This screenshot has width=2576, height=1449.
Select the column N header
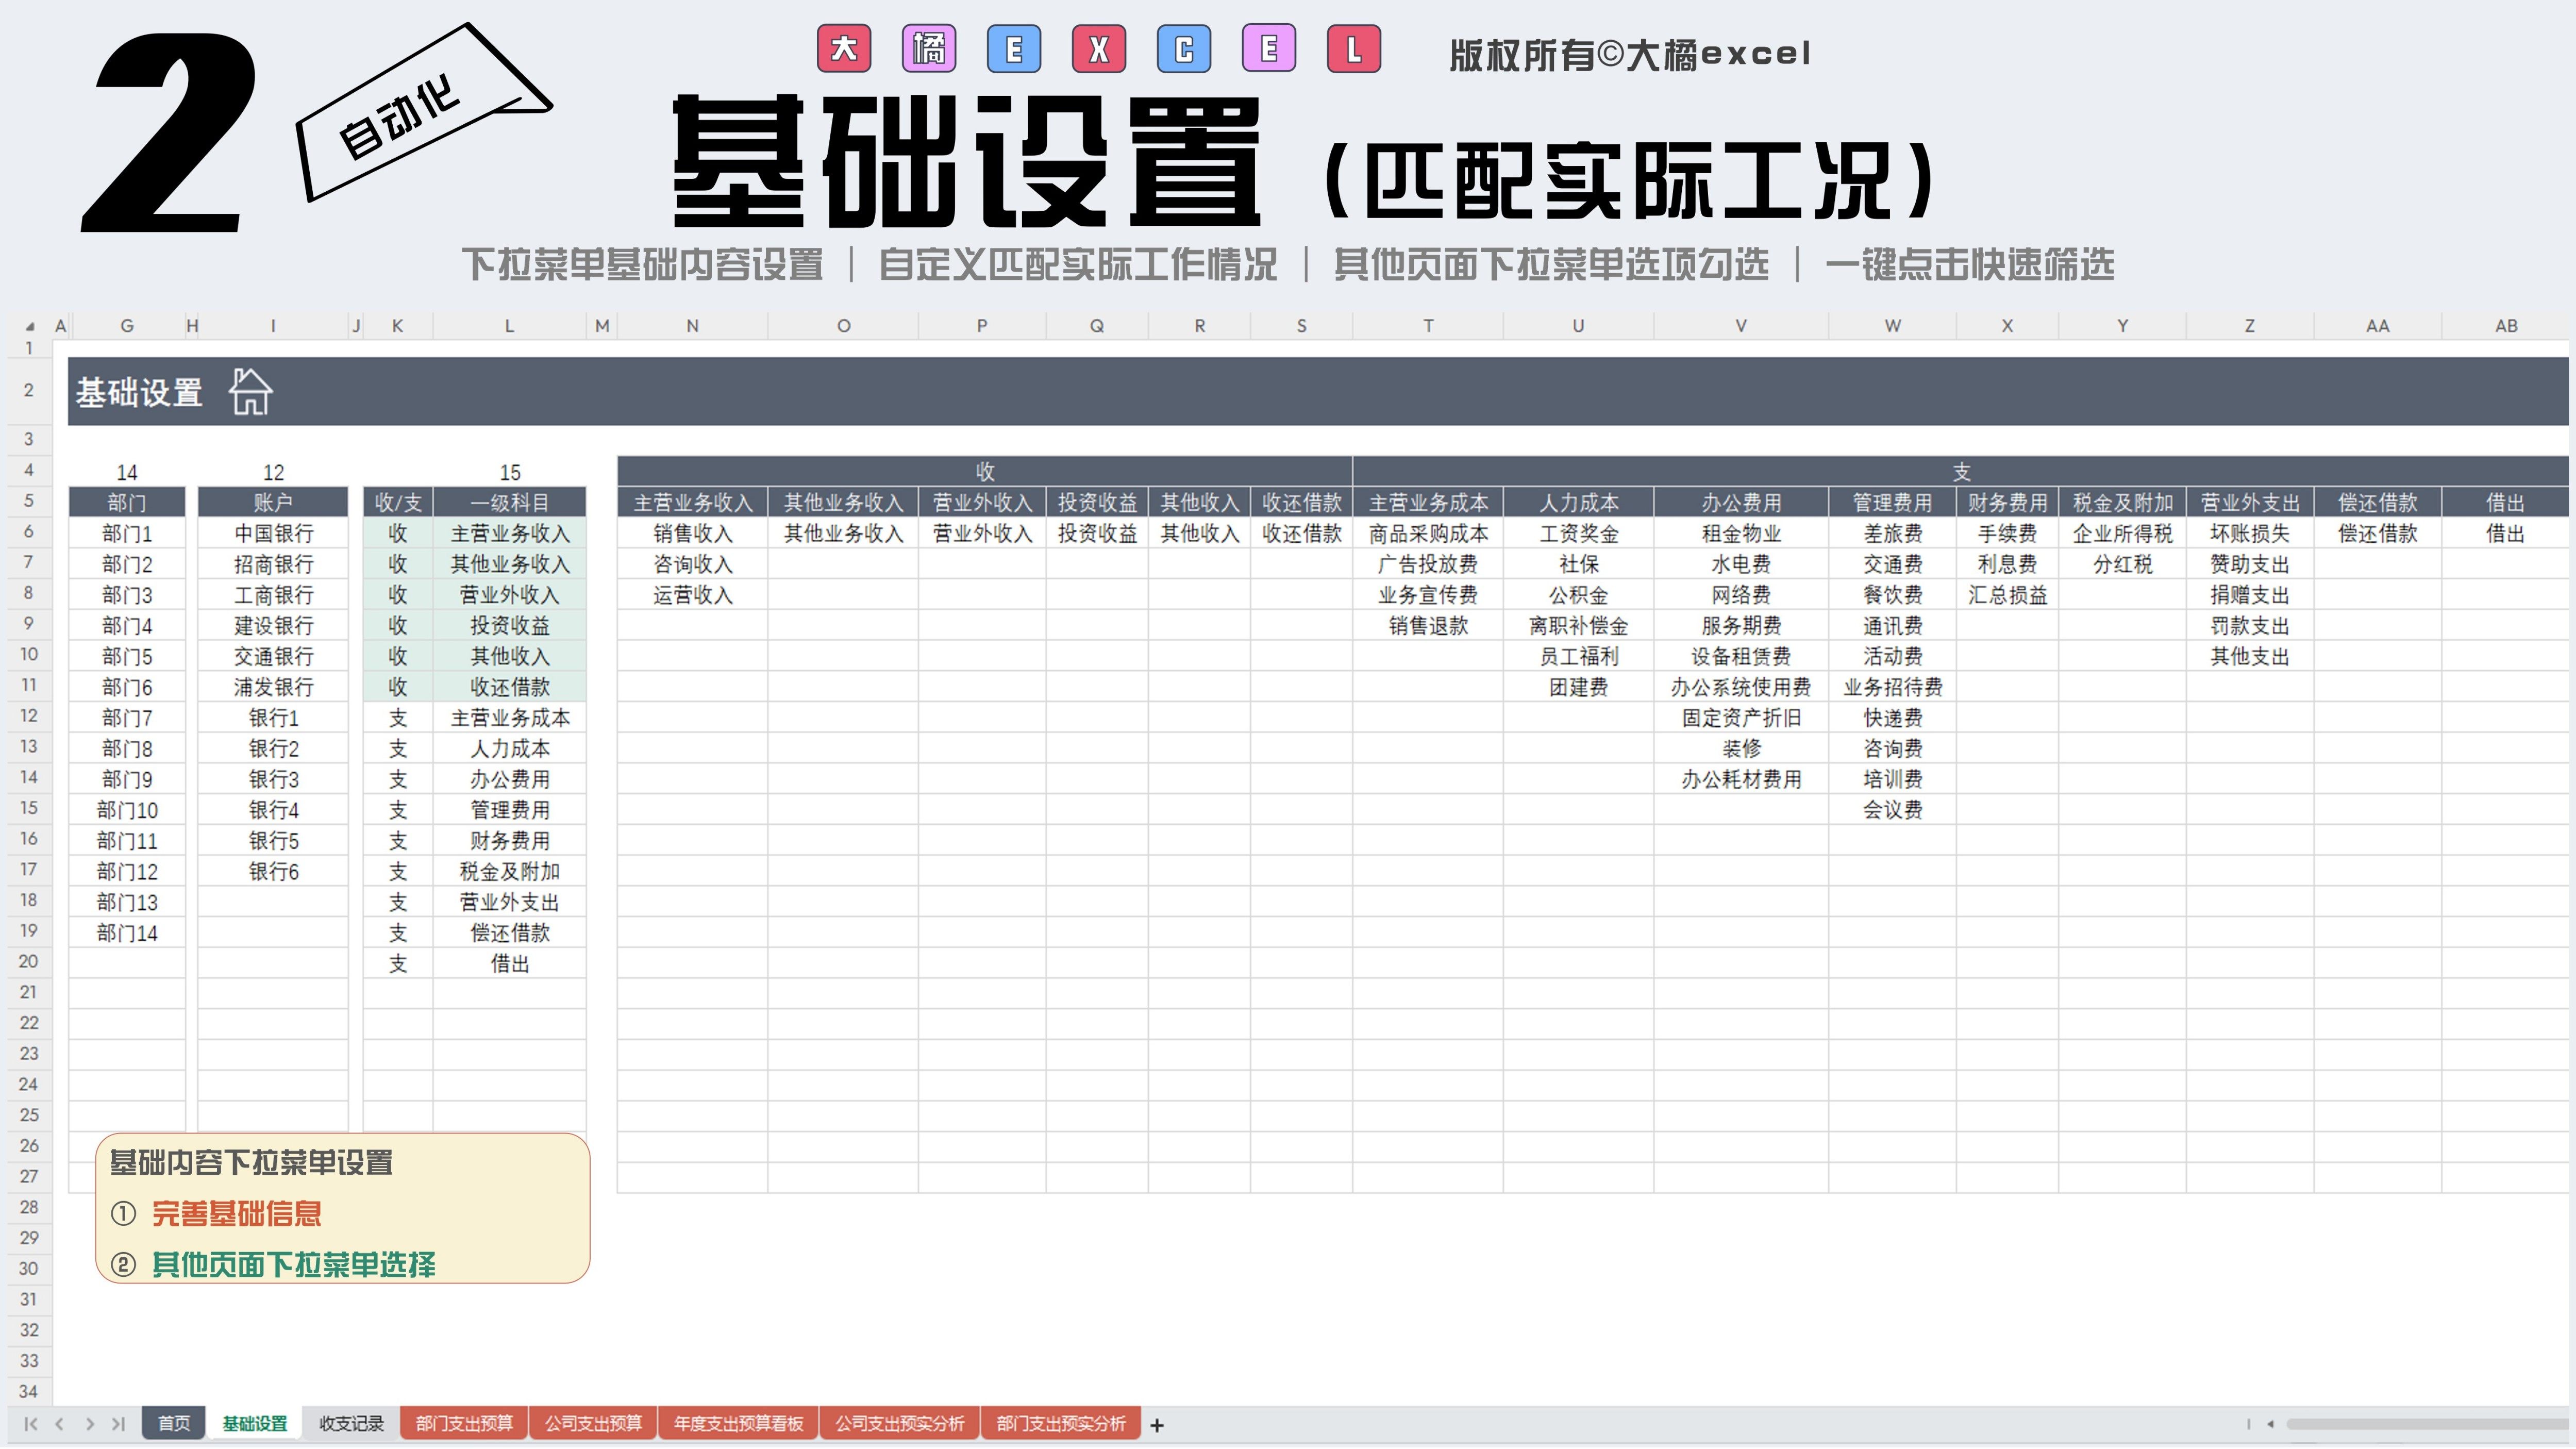coord(692,326)
